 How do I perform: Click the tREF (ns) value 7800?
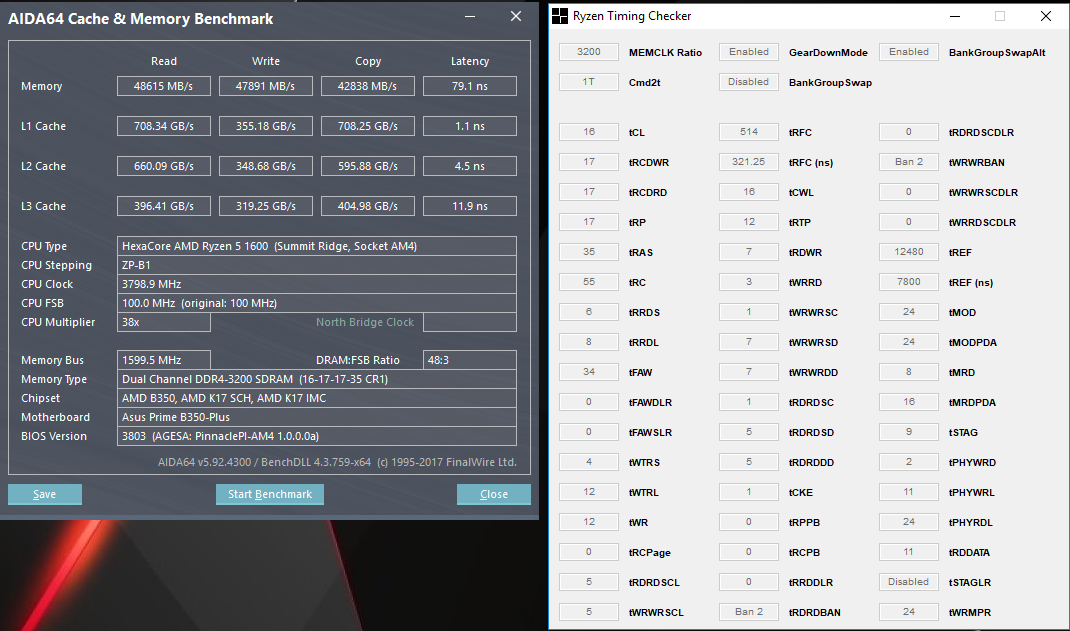(x=909, y=282)
